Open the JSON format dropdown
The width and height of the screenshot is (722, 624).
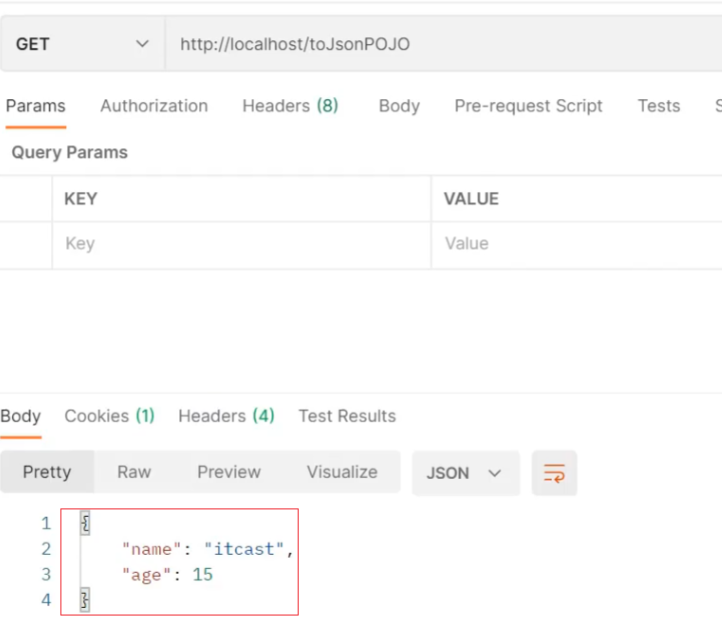click(465, 473)
